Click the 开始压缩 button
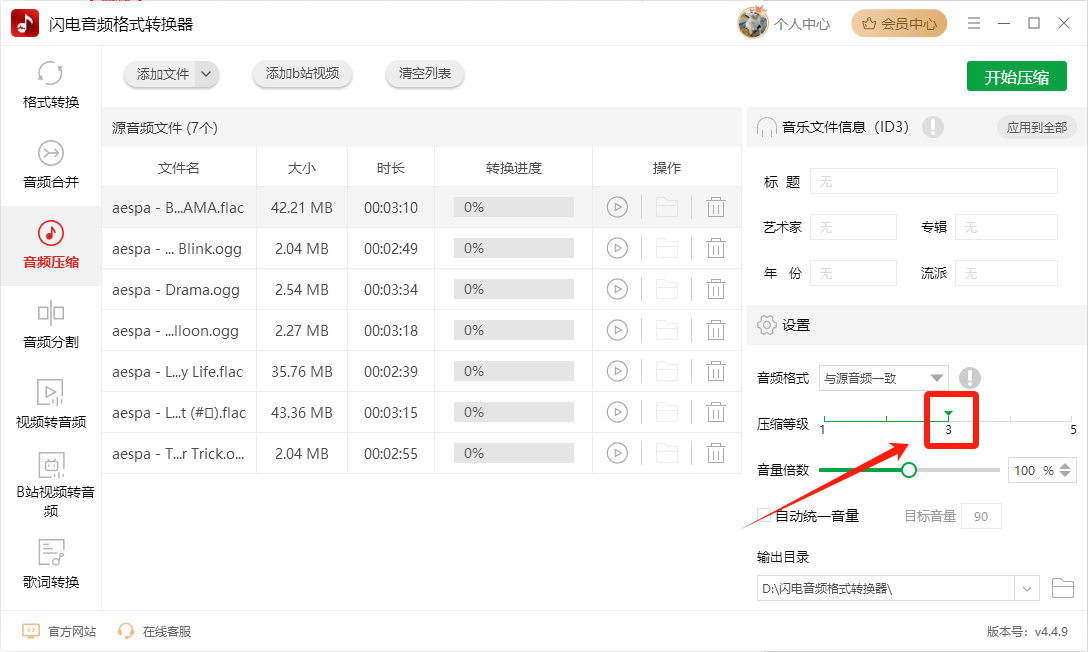Image resolution: width=1088 pixels, height=652 pixels. [x=1017, y=77]
